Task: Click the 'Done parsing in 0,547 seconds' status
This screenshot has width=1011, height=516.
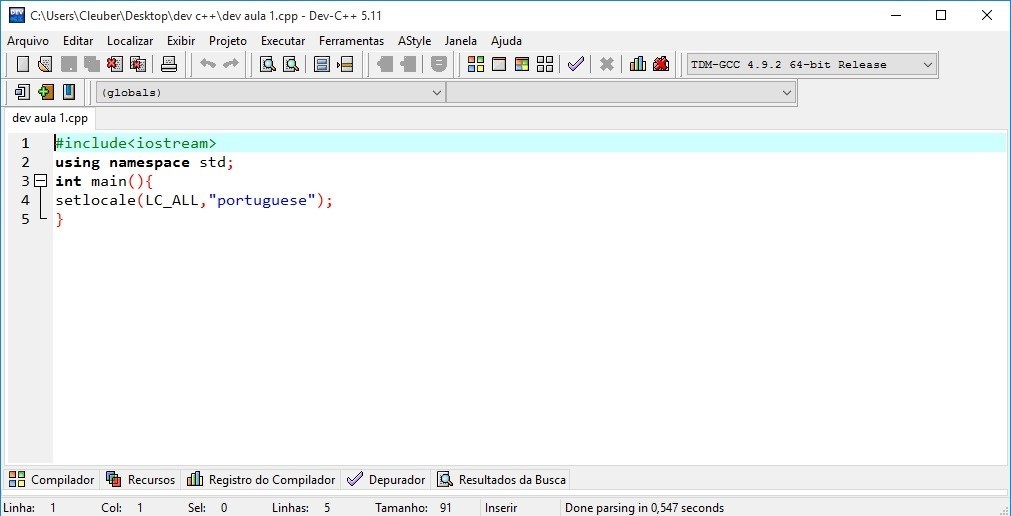Action: tap(644, 508)
